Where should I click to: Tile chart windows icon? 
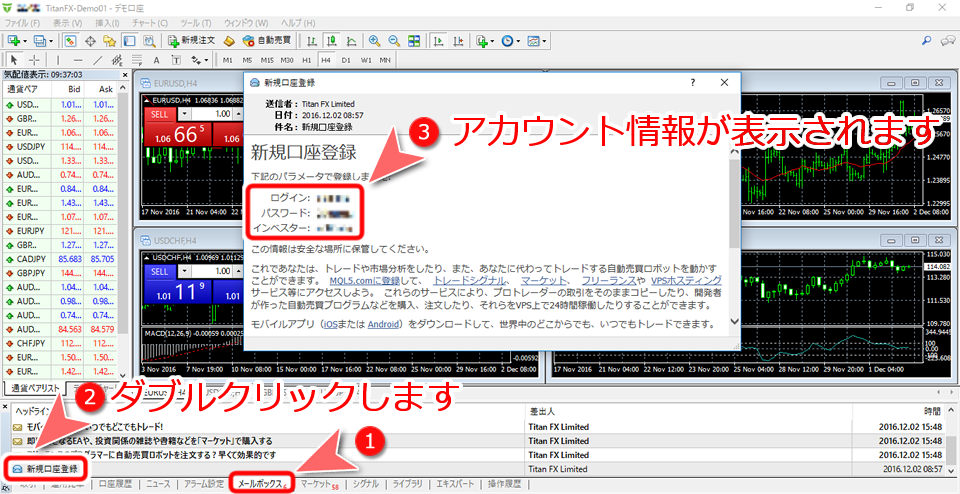pos(414,41)
